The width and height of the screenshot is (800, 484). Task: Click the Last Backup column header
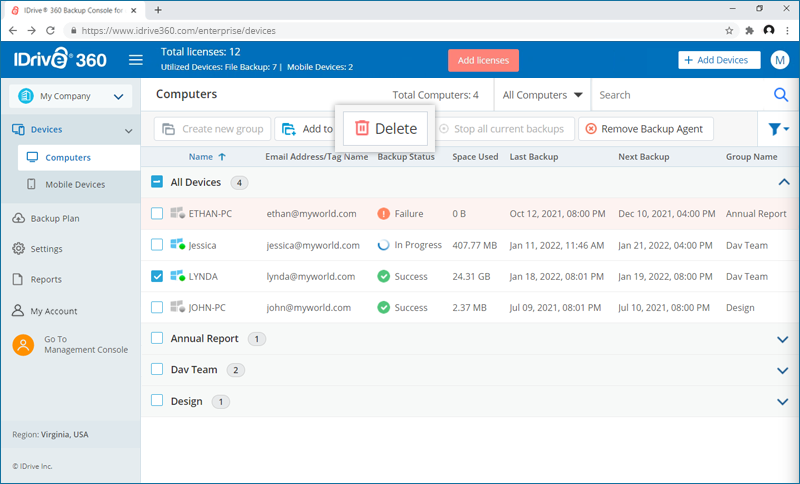click(x=534, y=157)
